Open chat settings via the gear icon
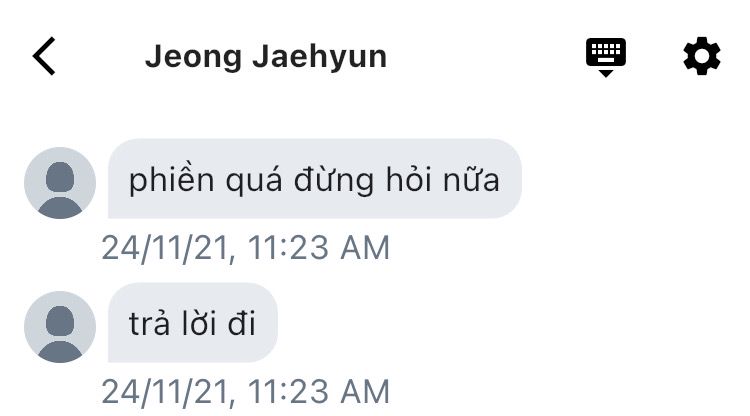The height and width of the screenshot is (416, 750). tap(701, 56)
